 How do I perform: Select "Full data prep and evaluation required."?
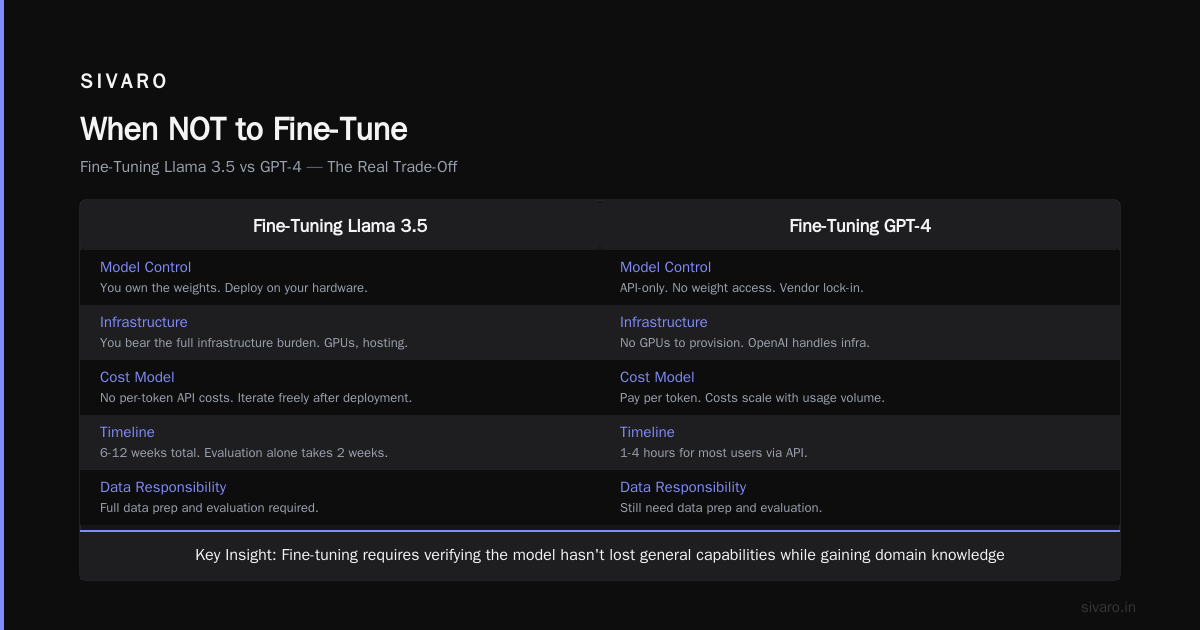(209, 508)
